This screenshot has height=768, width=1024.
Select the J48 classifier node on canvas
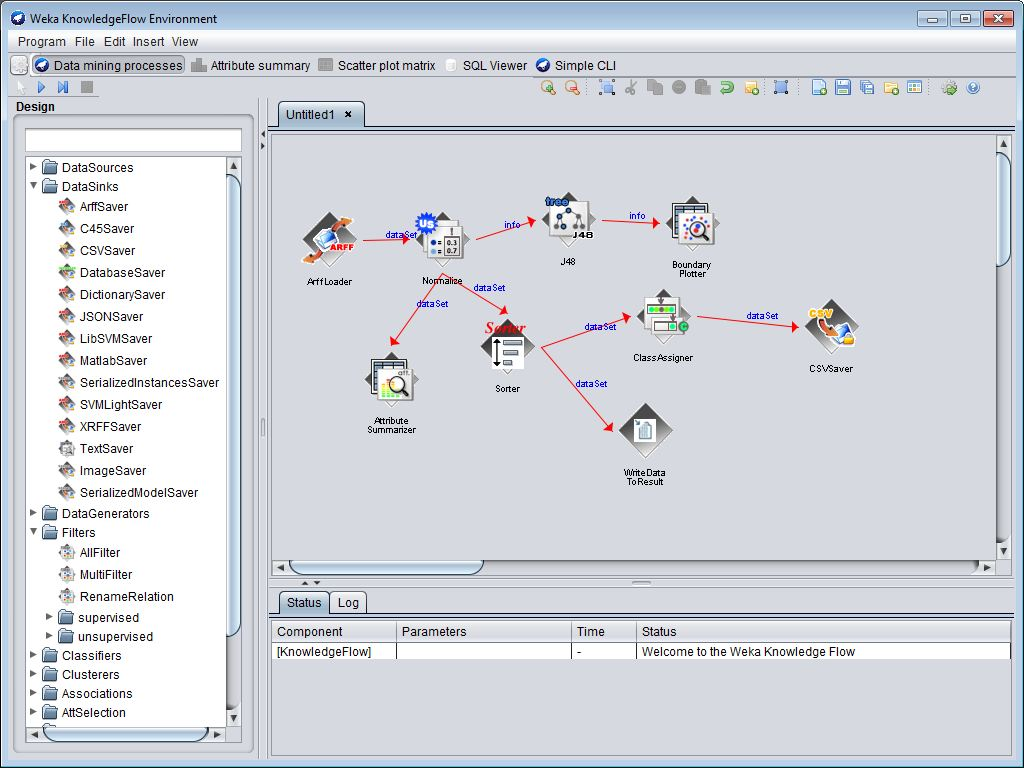(x=568, y=222)
